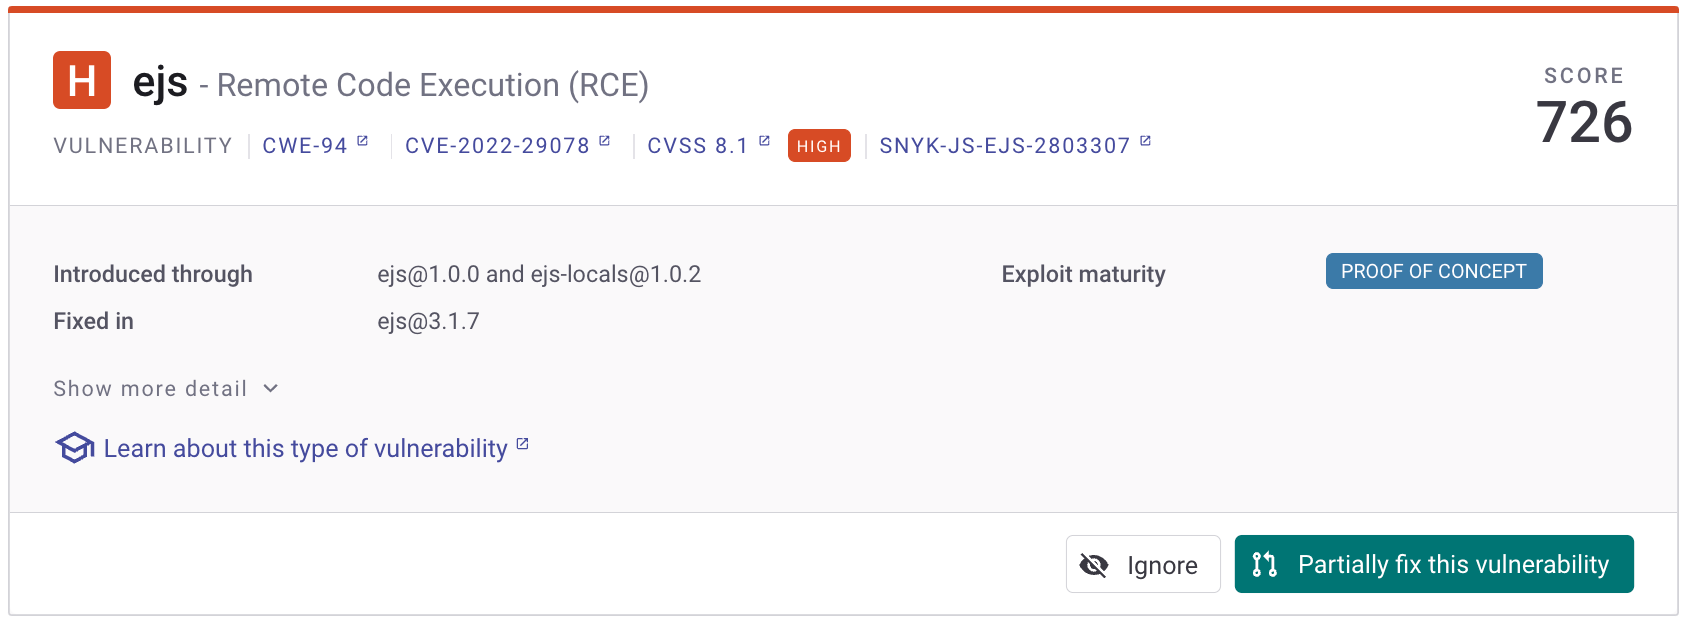Open external icon next to SNYK-JS-EJS-2803307
The width and height of the screenshot is (1692, 626).
1146,141
